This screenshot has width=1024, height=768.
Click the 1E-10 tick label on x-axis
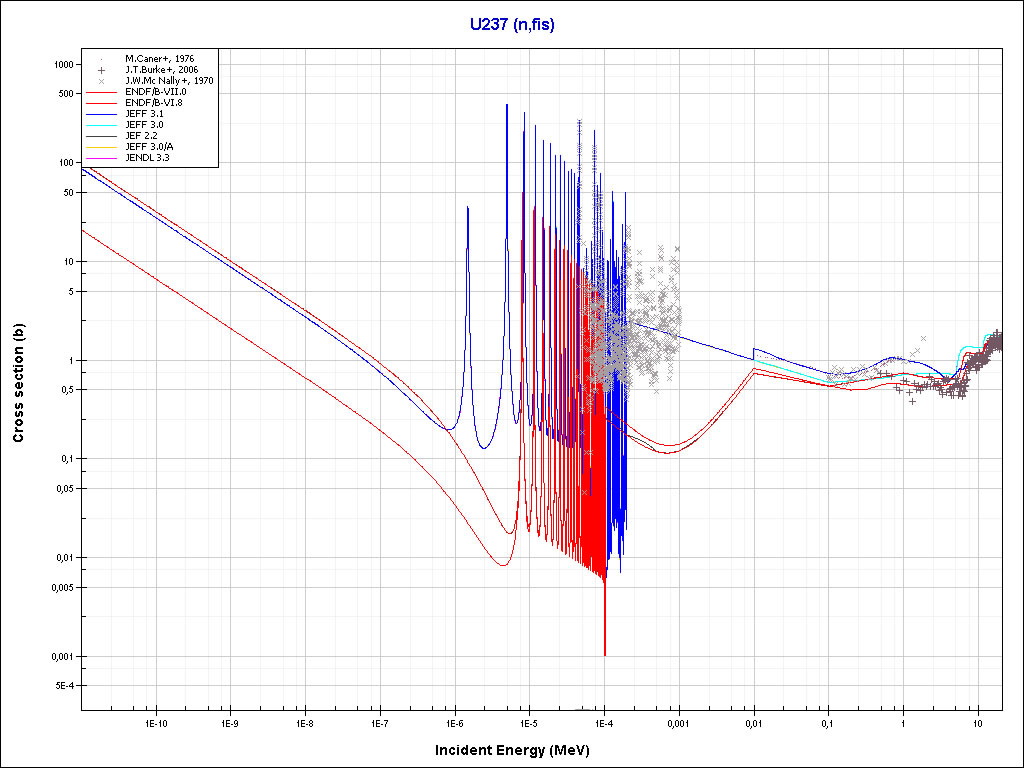pos(155,722)
